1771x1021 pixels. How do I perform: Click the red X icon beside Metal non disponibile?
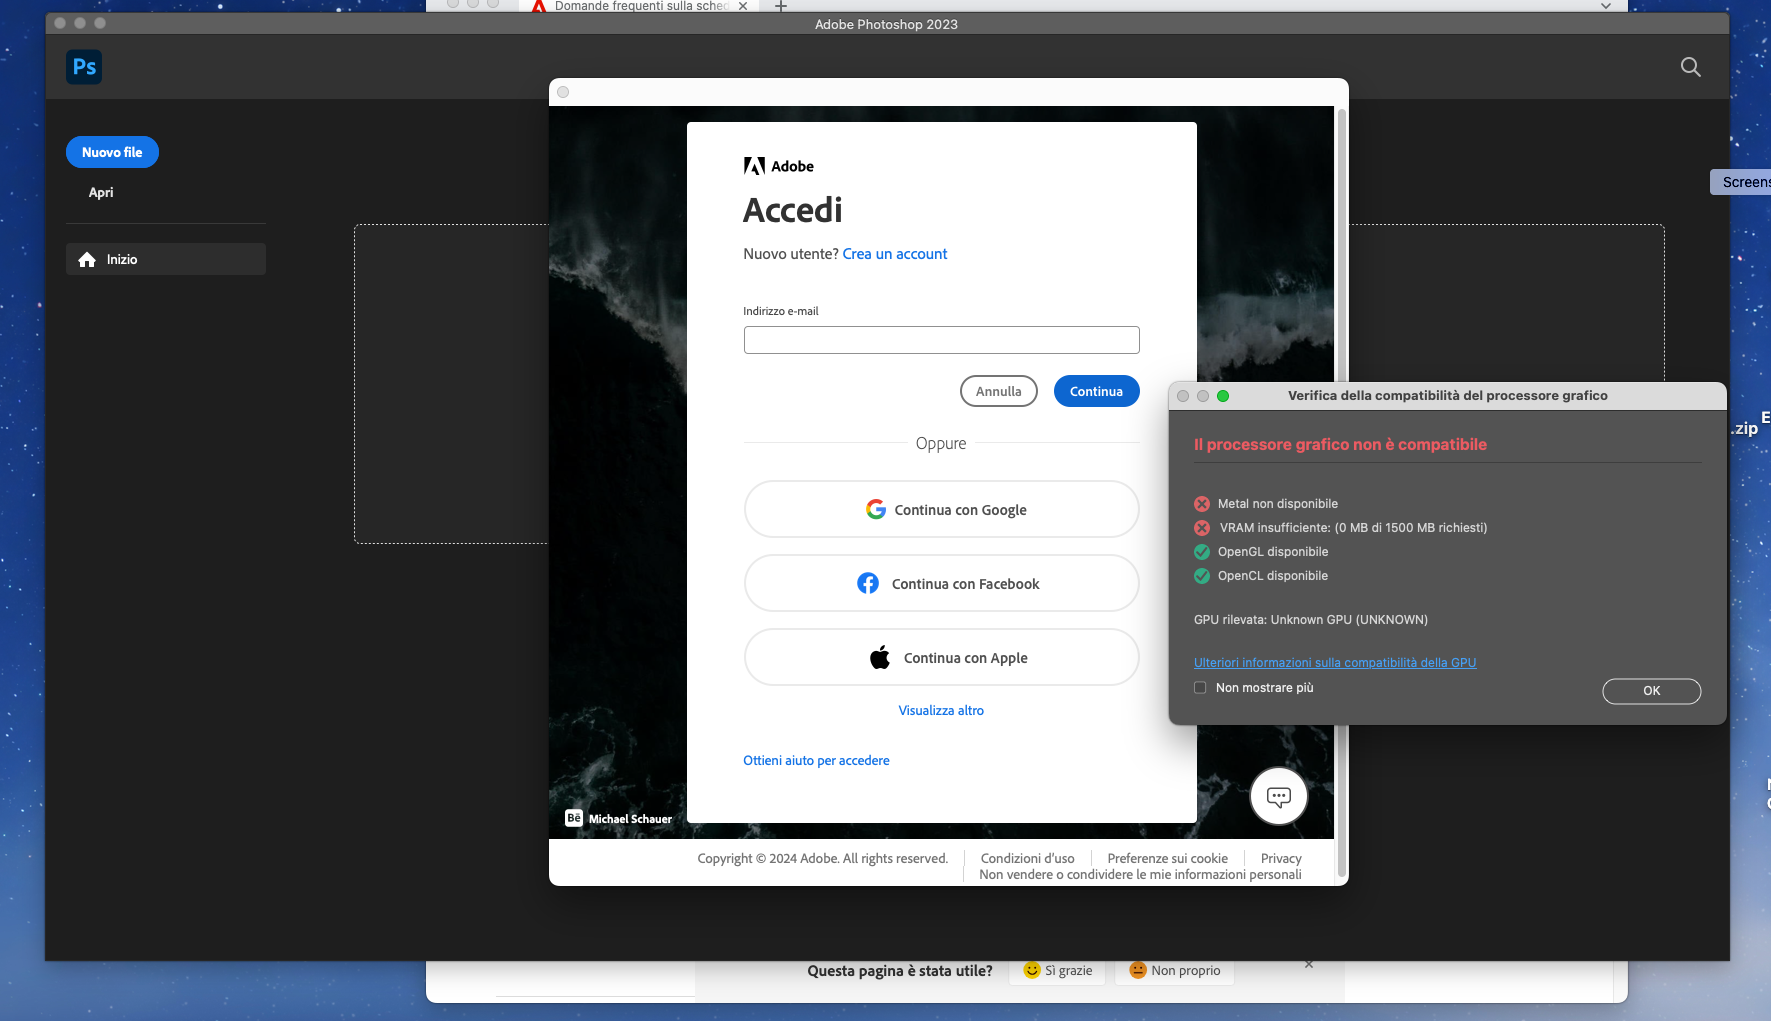pyautogui.click(x=1202, y=504)
